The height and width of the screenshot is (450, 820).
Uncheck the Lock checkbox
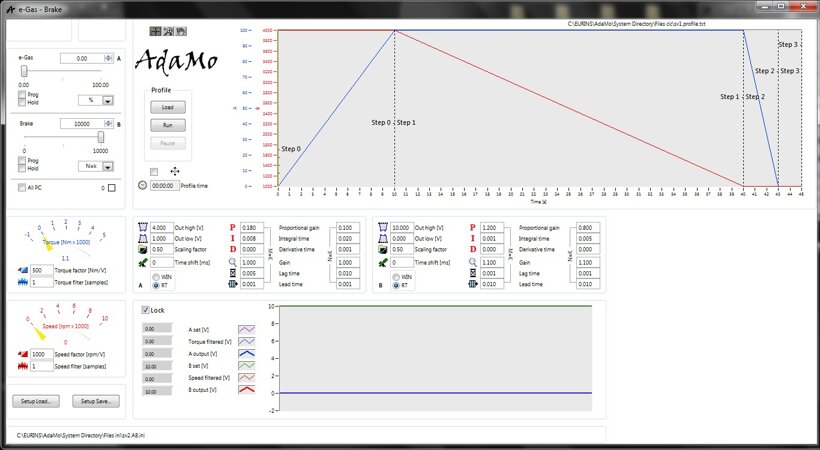146,310
